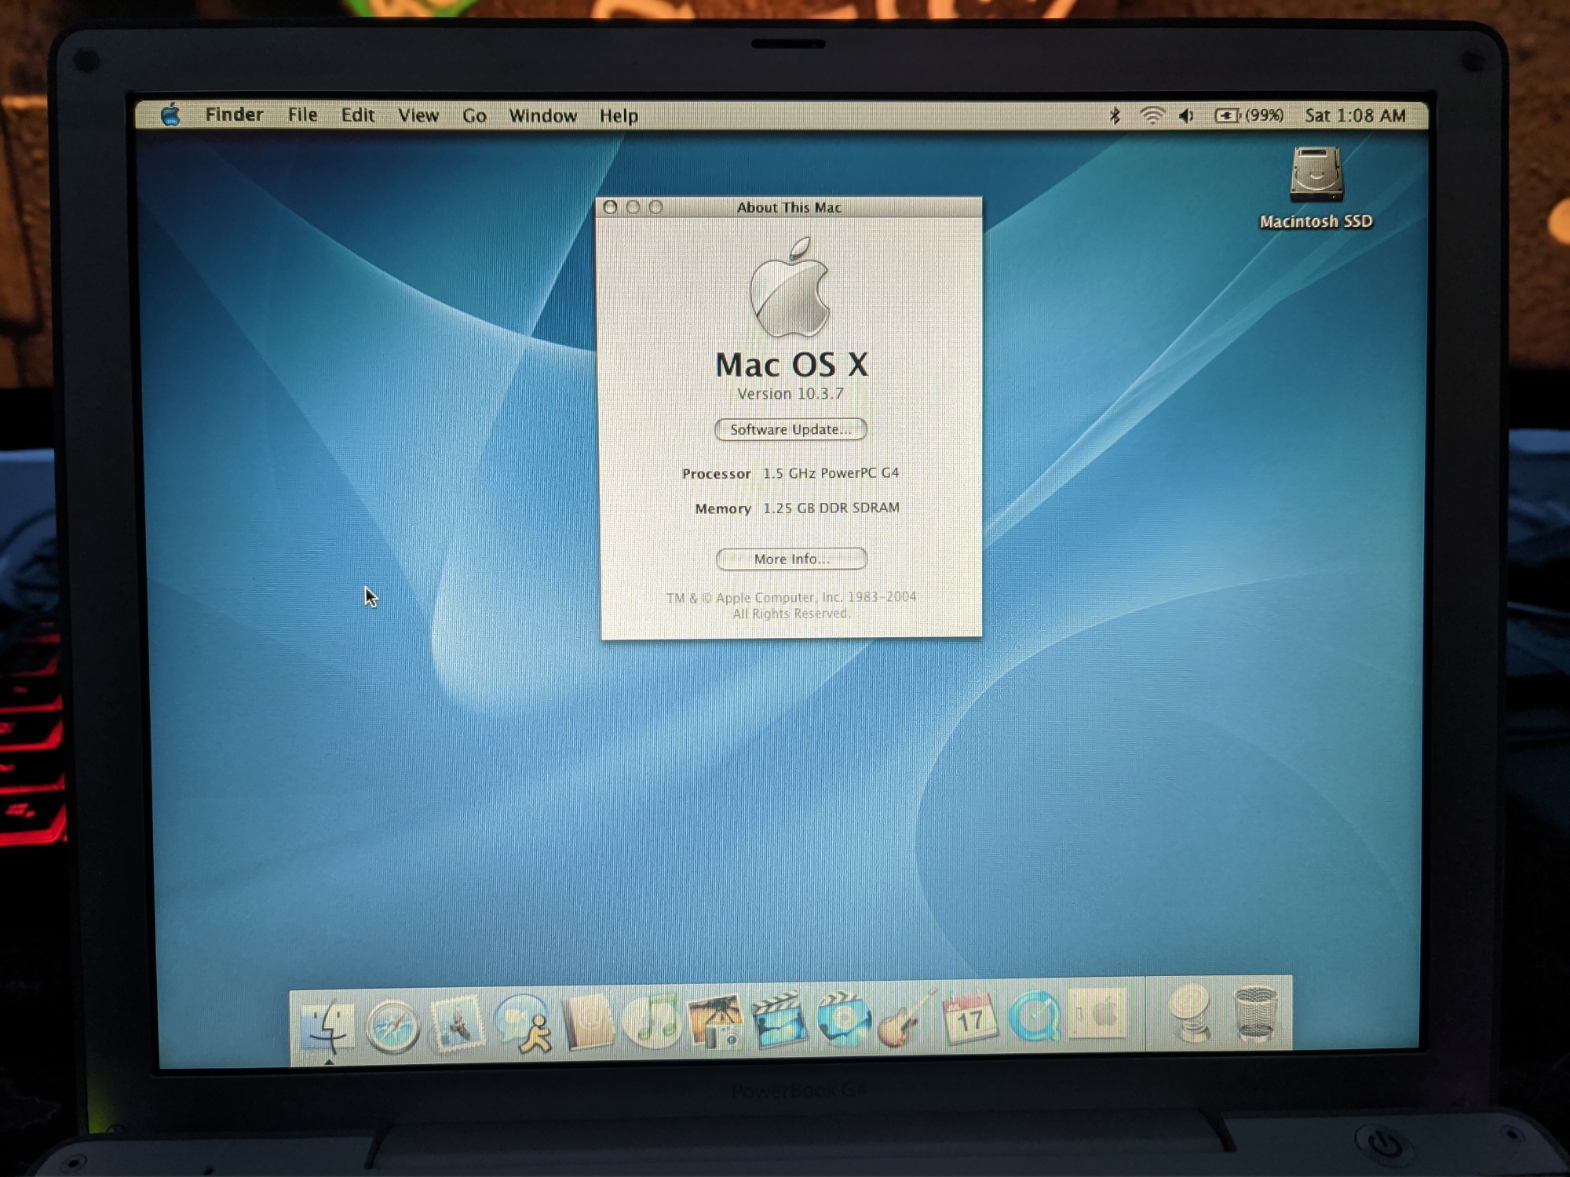Launch iTunes from the Dock
The height and width of the screenshot is (1177, 1570).
pyautogui.click(x=652, y=1021)
